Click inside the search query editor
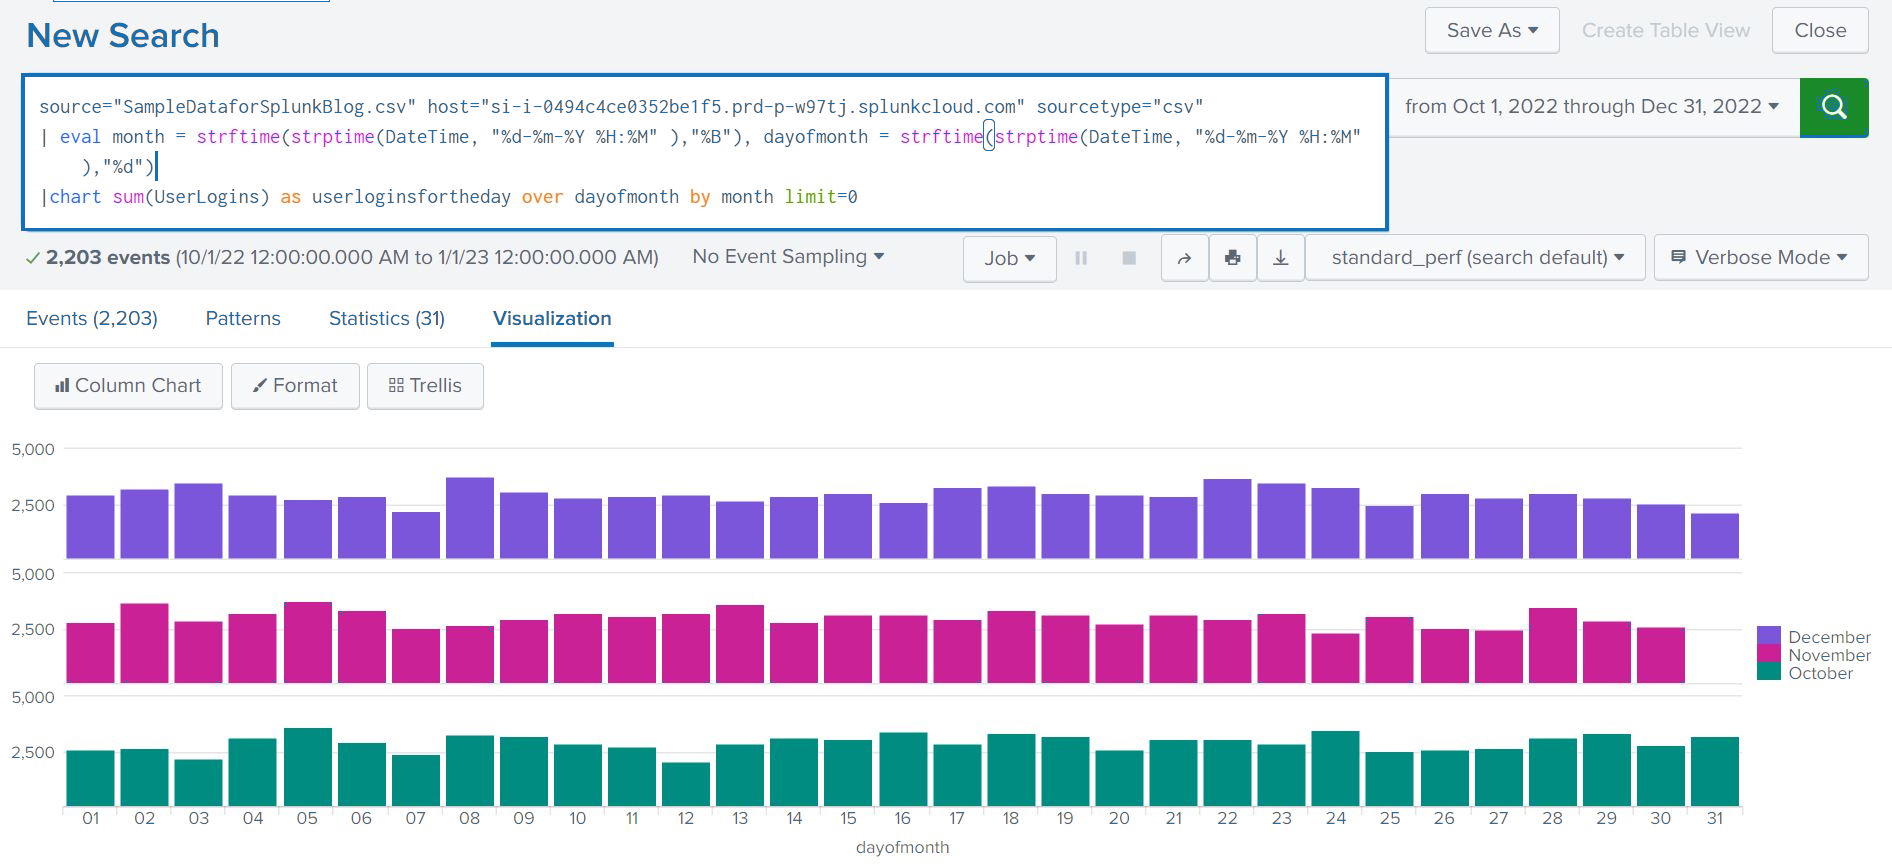This screenshot has height=866, width=1892. point(705,152)
